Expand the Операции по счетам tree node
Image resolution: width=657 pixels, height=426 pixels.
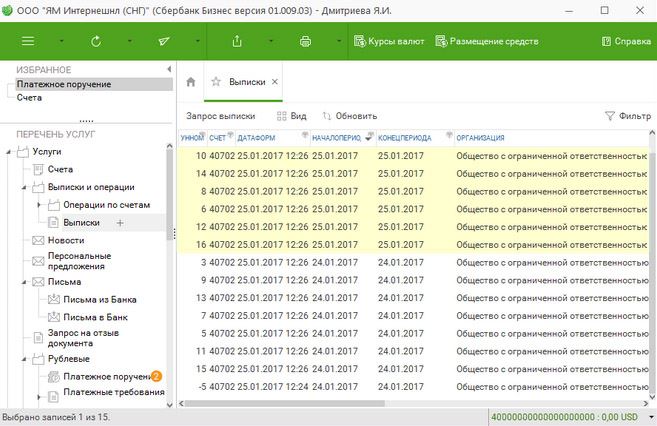(39, 205)
